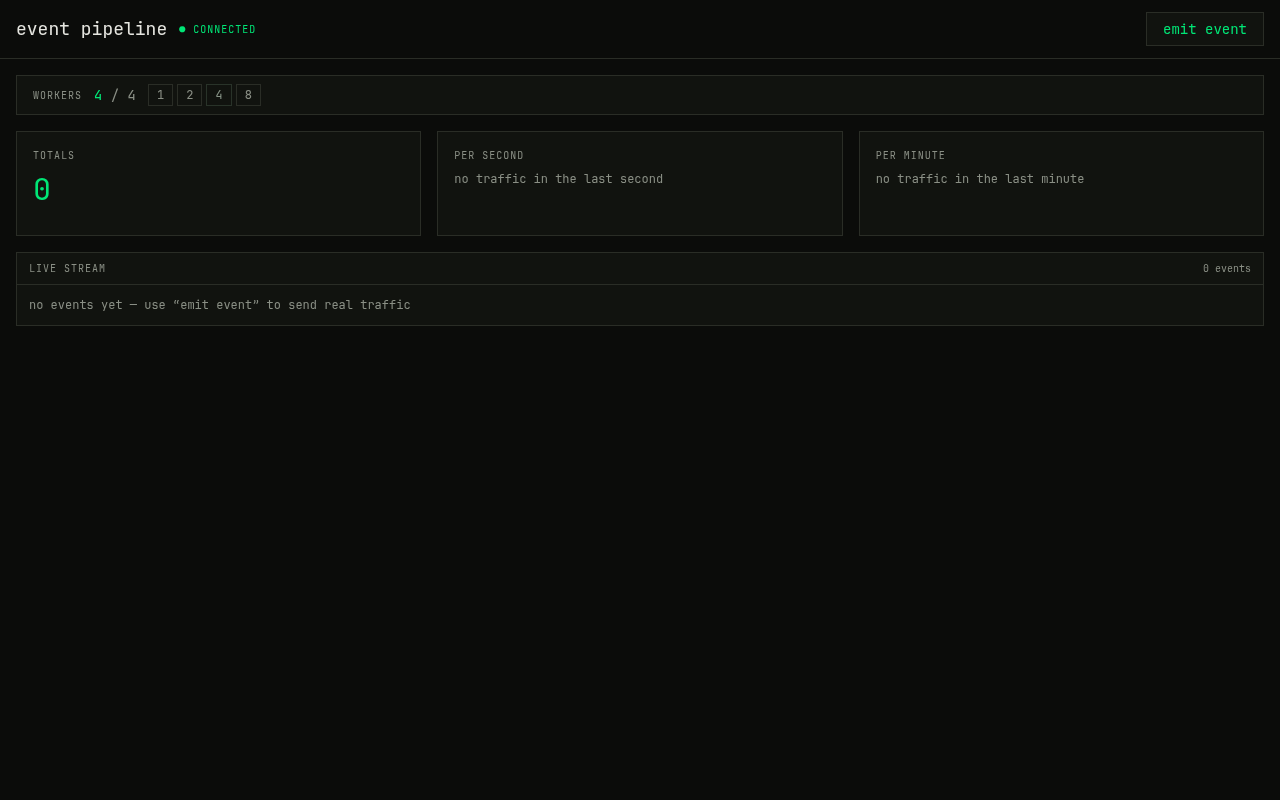Screen dimensions: 1280x800
Task: Click the green connected status dot
Action: click(x=182, y=29)
